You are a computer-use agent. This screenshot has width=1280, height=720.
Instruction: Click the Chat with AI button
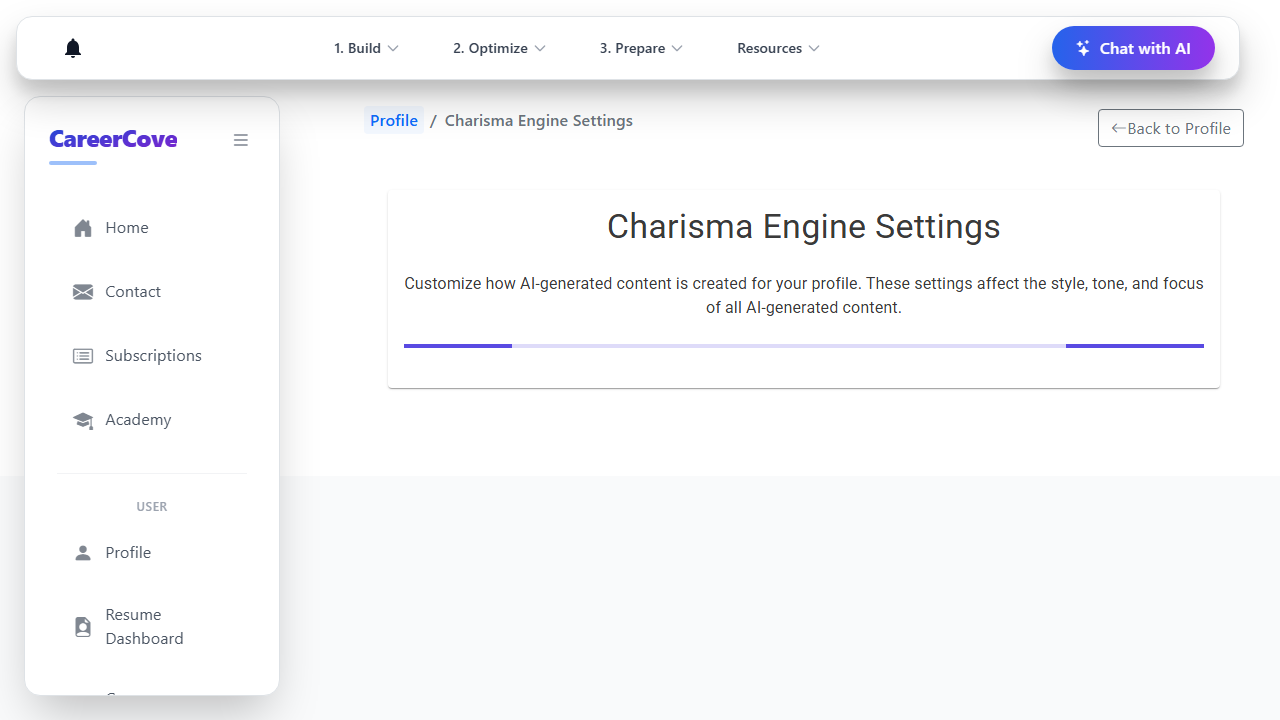click(x=1133, y=48)
